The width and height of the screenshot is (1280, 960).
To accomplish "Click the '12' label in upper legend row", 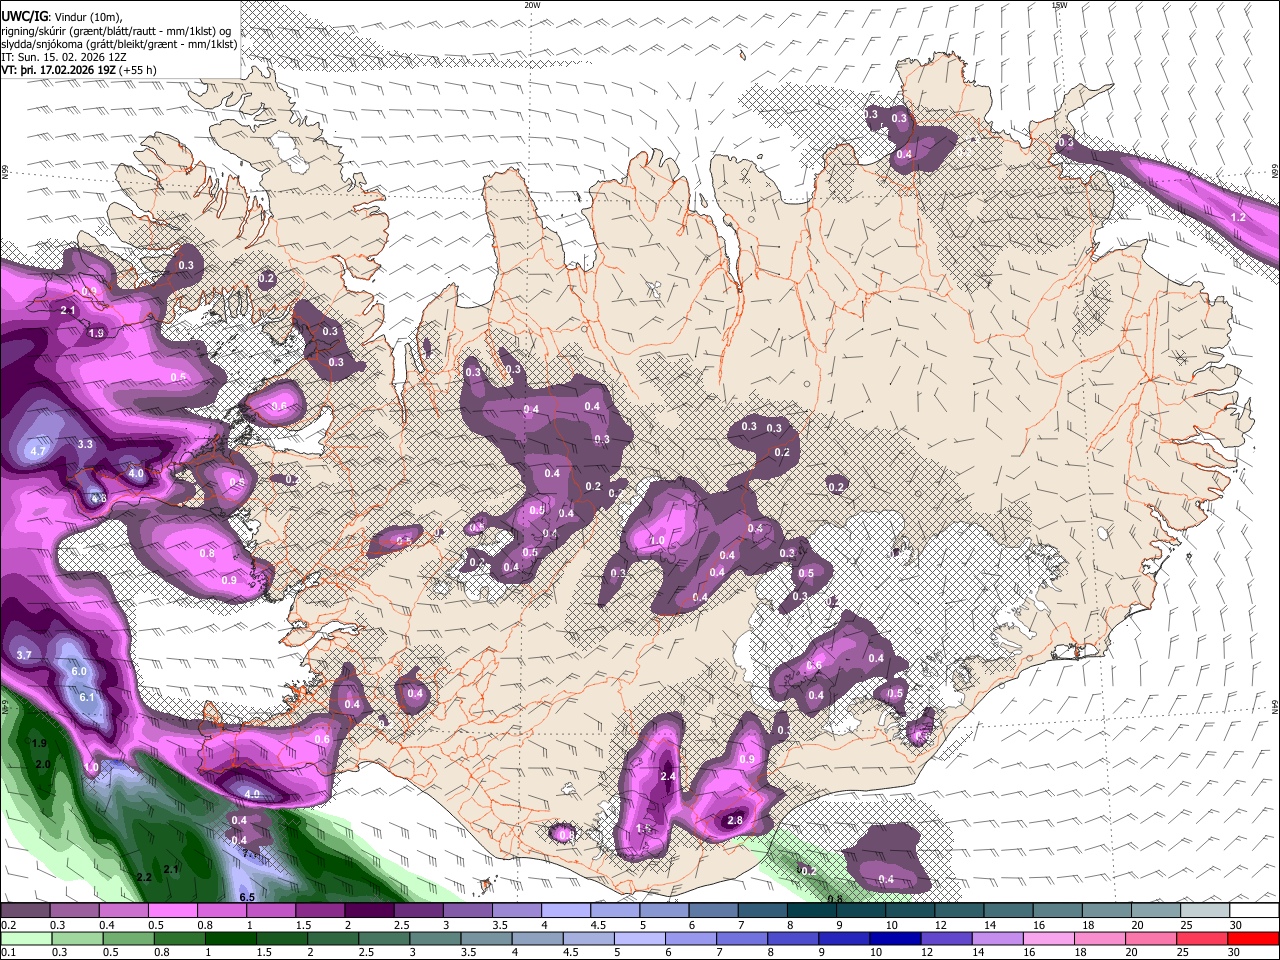I will tap(940, 925).
